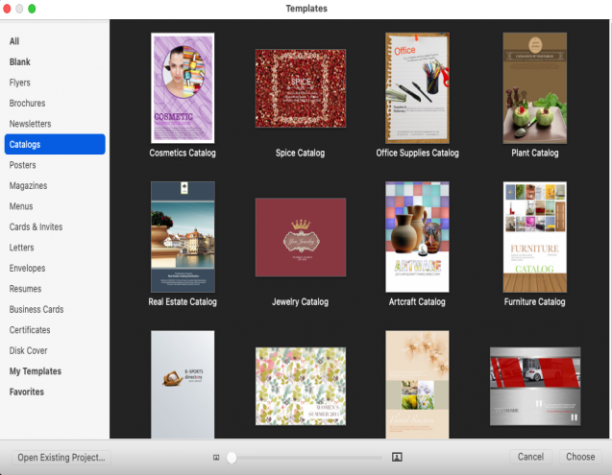Viewport: 612px width, 475px height.
Task: Select the Blank category
Action: 20,62
